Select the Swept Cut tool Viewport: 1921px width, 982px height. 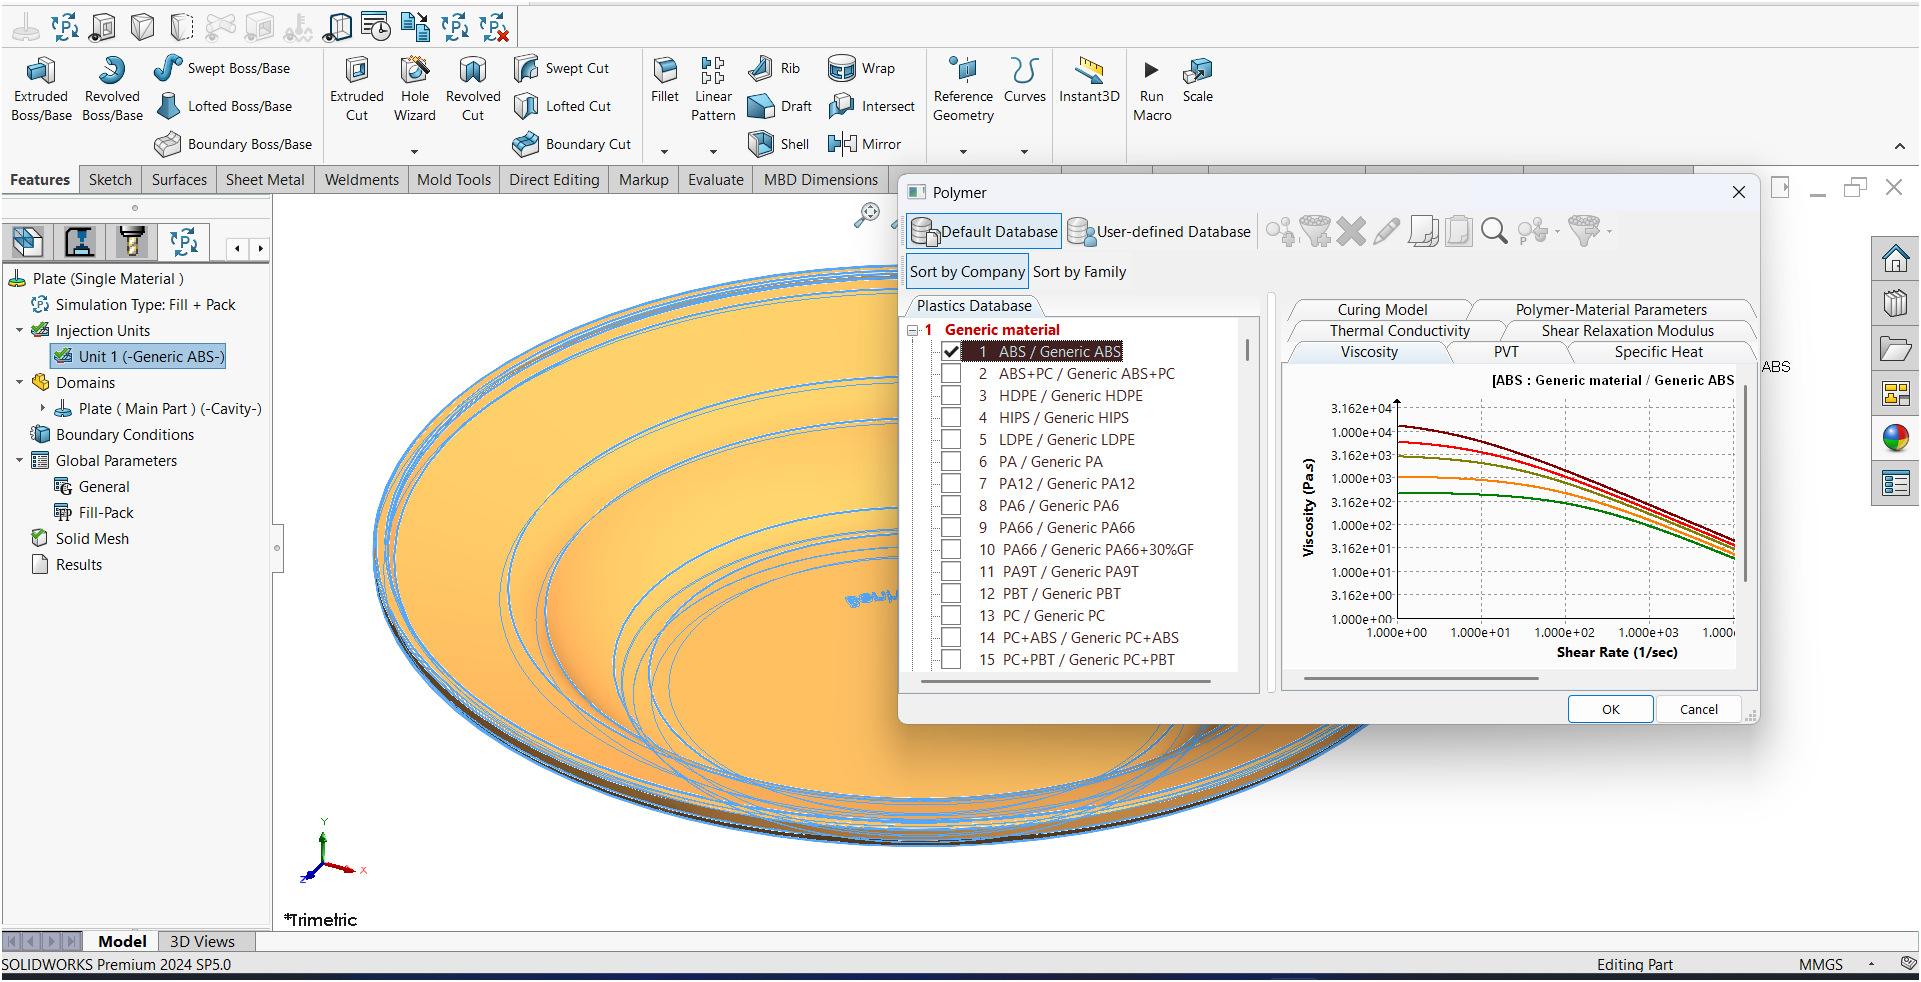click(x=561, y=68)
